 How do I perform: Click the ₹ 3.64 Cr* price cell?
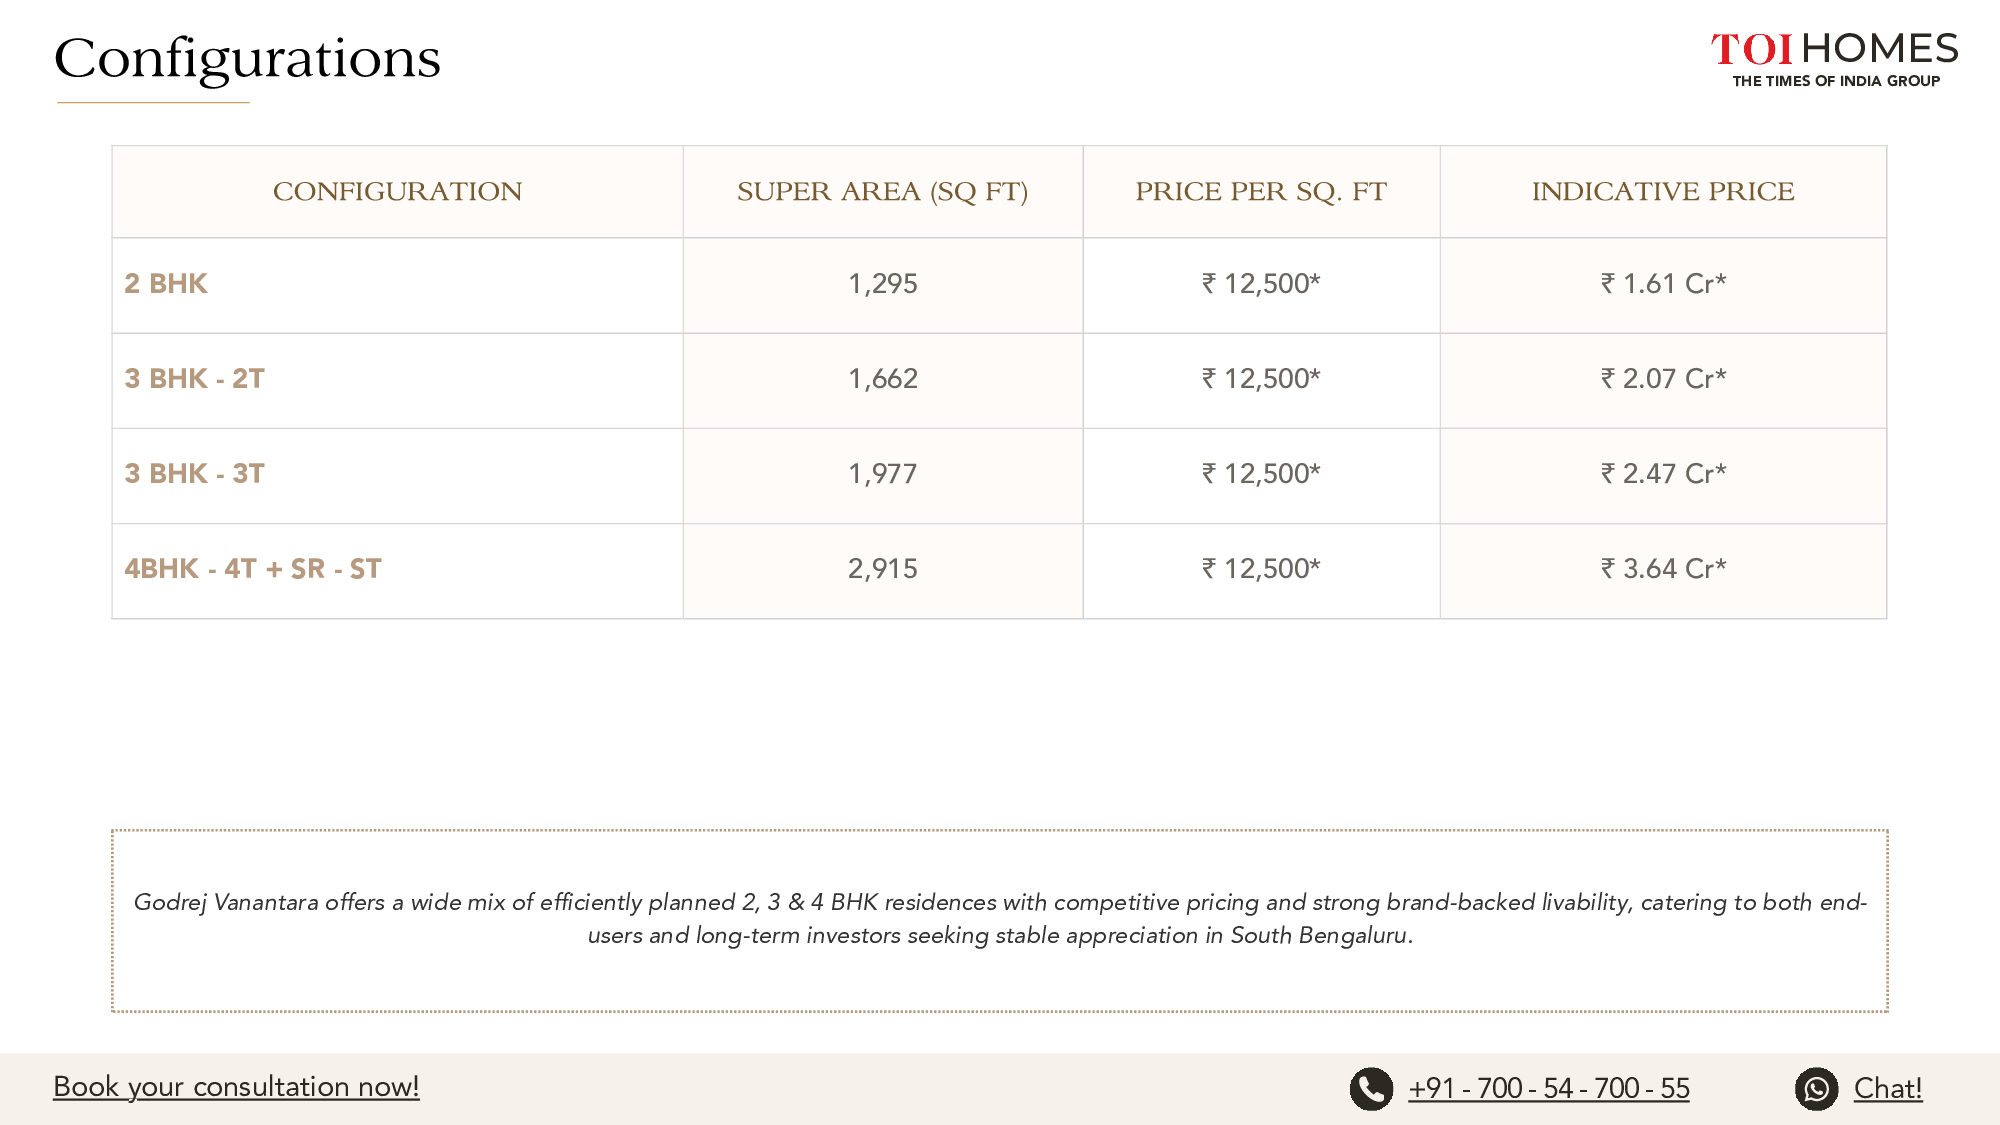point(1663,569)
